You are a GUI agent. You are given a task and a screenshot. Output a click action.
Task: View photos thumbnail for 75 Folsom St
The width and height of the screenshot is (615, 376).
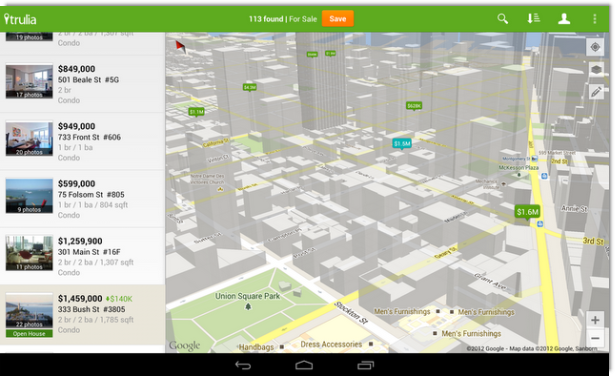pos(29,196)
